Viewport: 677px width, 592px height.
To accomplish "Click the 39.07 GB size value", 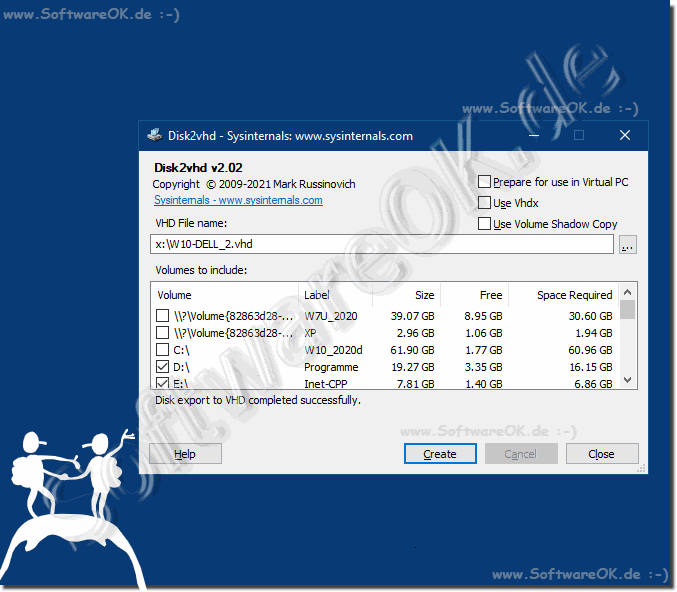I will 412,316.
